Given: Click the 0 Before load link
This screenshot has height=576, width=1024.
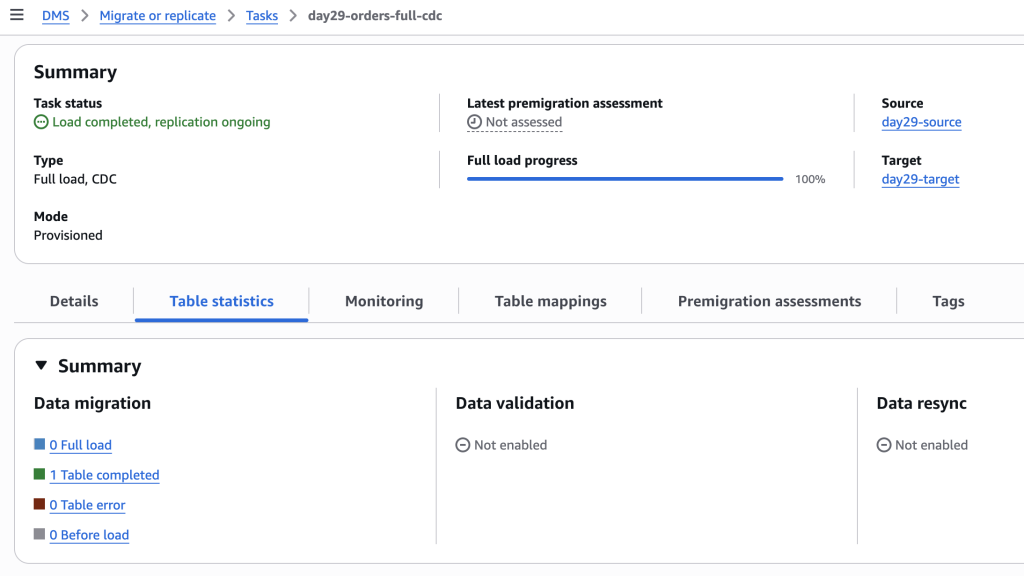Looking at the screenshot, I should coord(89,536).
